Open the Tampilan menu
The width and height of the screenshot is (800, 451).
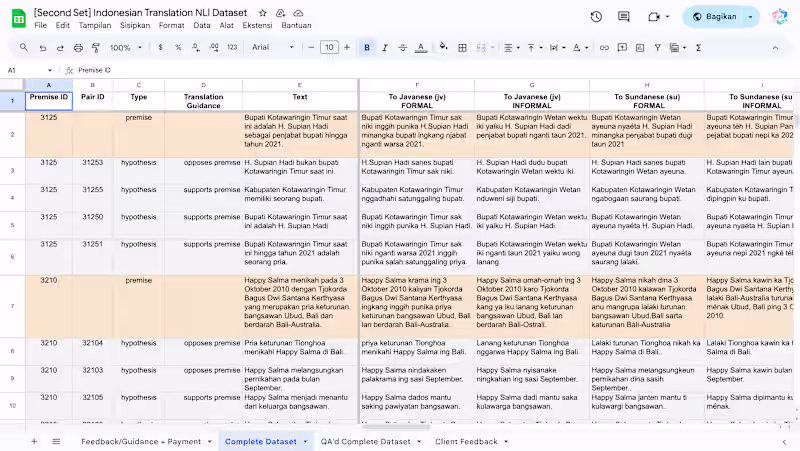click(x=94, y=26)
